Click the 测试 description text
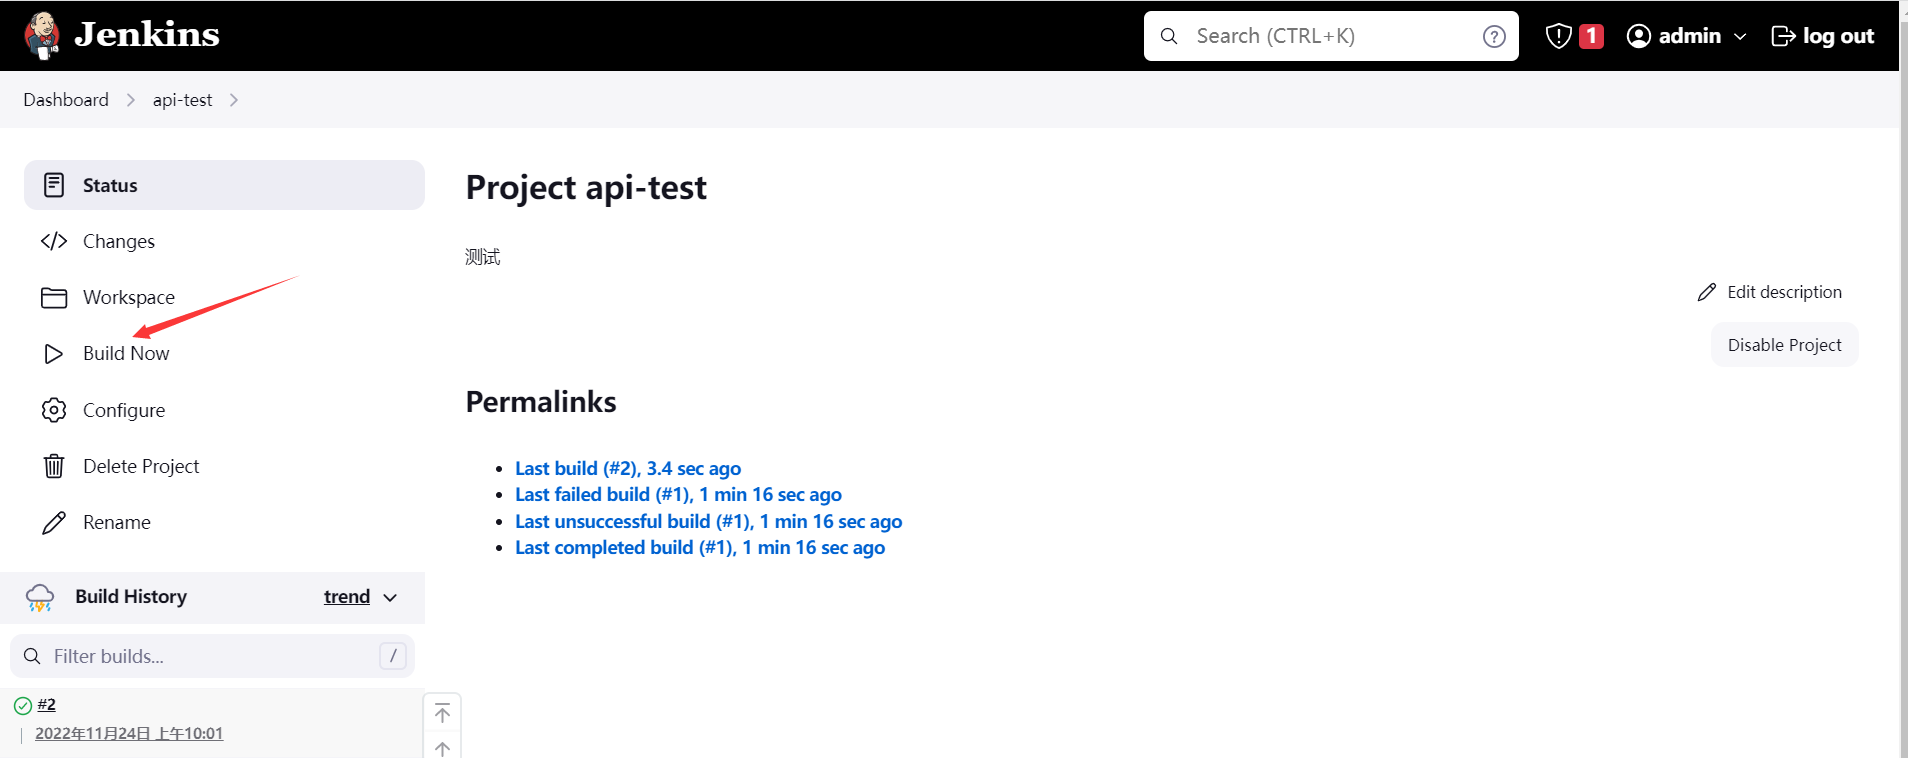This screenshot has width=1908, height=758. click(483, 257)
